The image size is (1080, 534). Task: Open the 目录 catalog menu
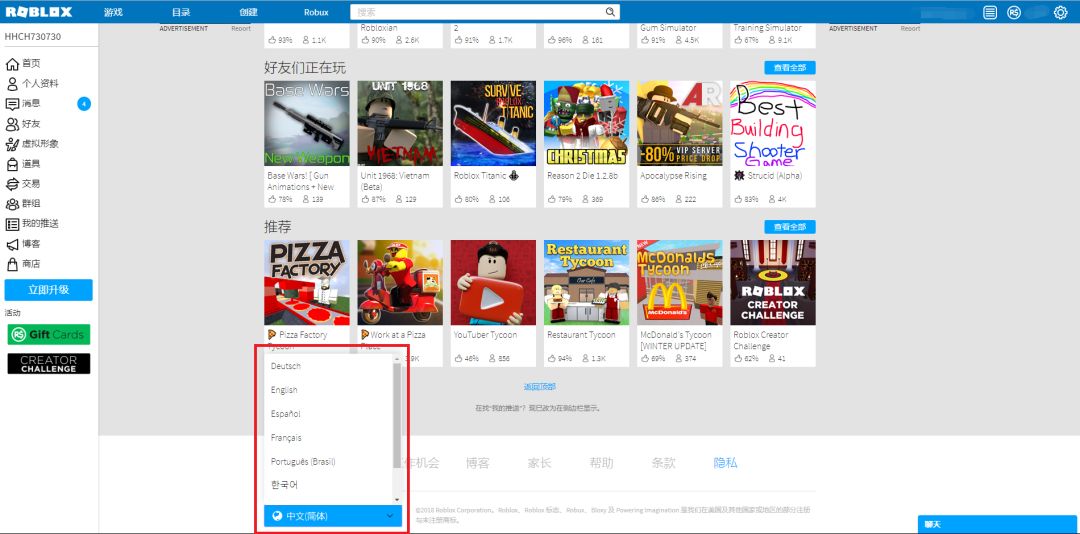(x=181, y=12)
